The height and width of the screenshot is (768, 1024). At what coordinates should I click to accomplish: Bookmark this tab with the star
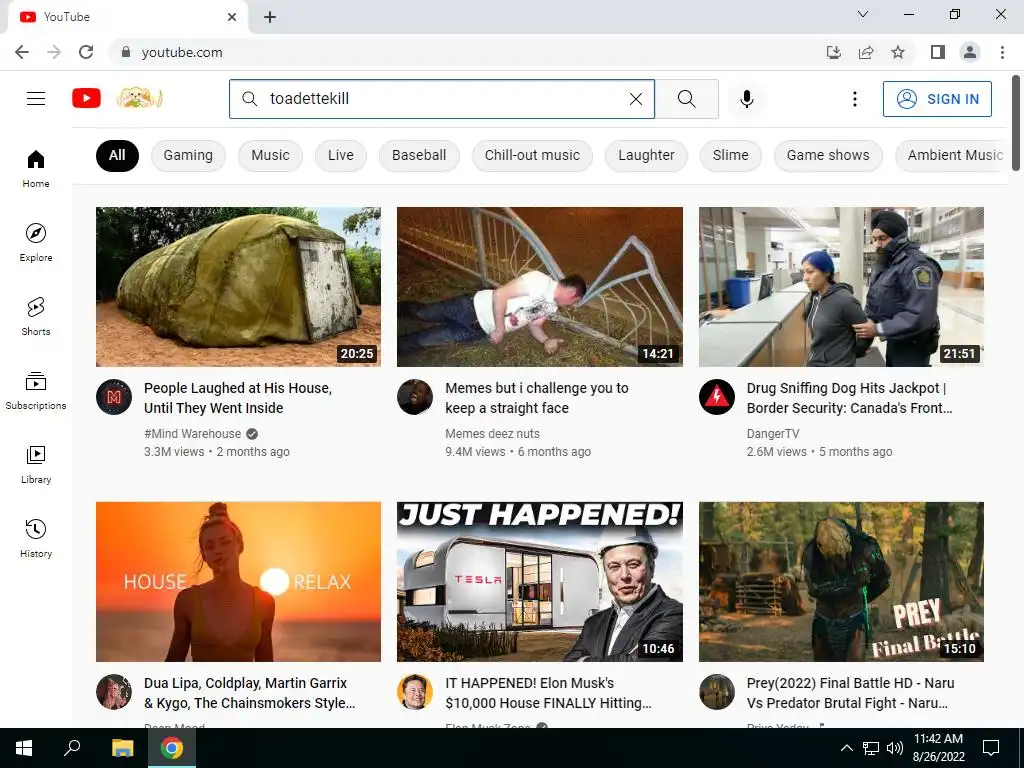pos(898,52)
